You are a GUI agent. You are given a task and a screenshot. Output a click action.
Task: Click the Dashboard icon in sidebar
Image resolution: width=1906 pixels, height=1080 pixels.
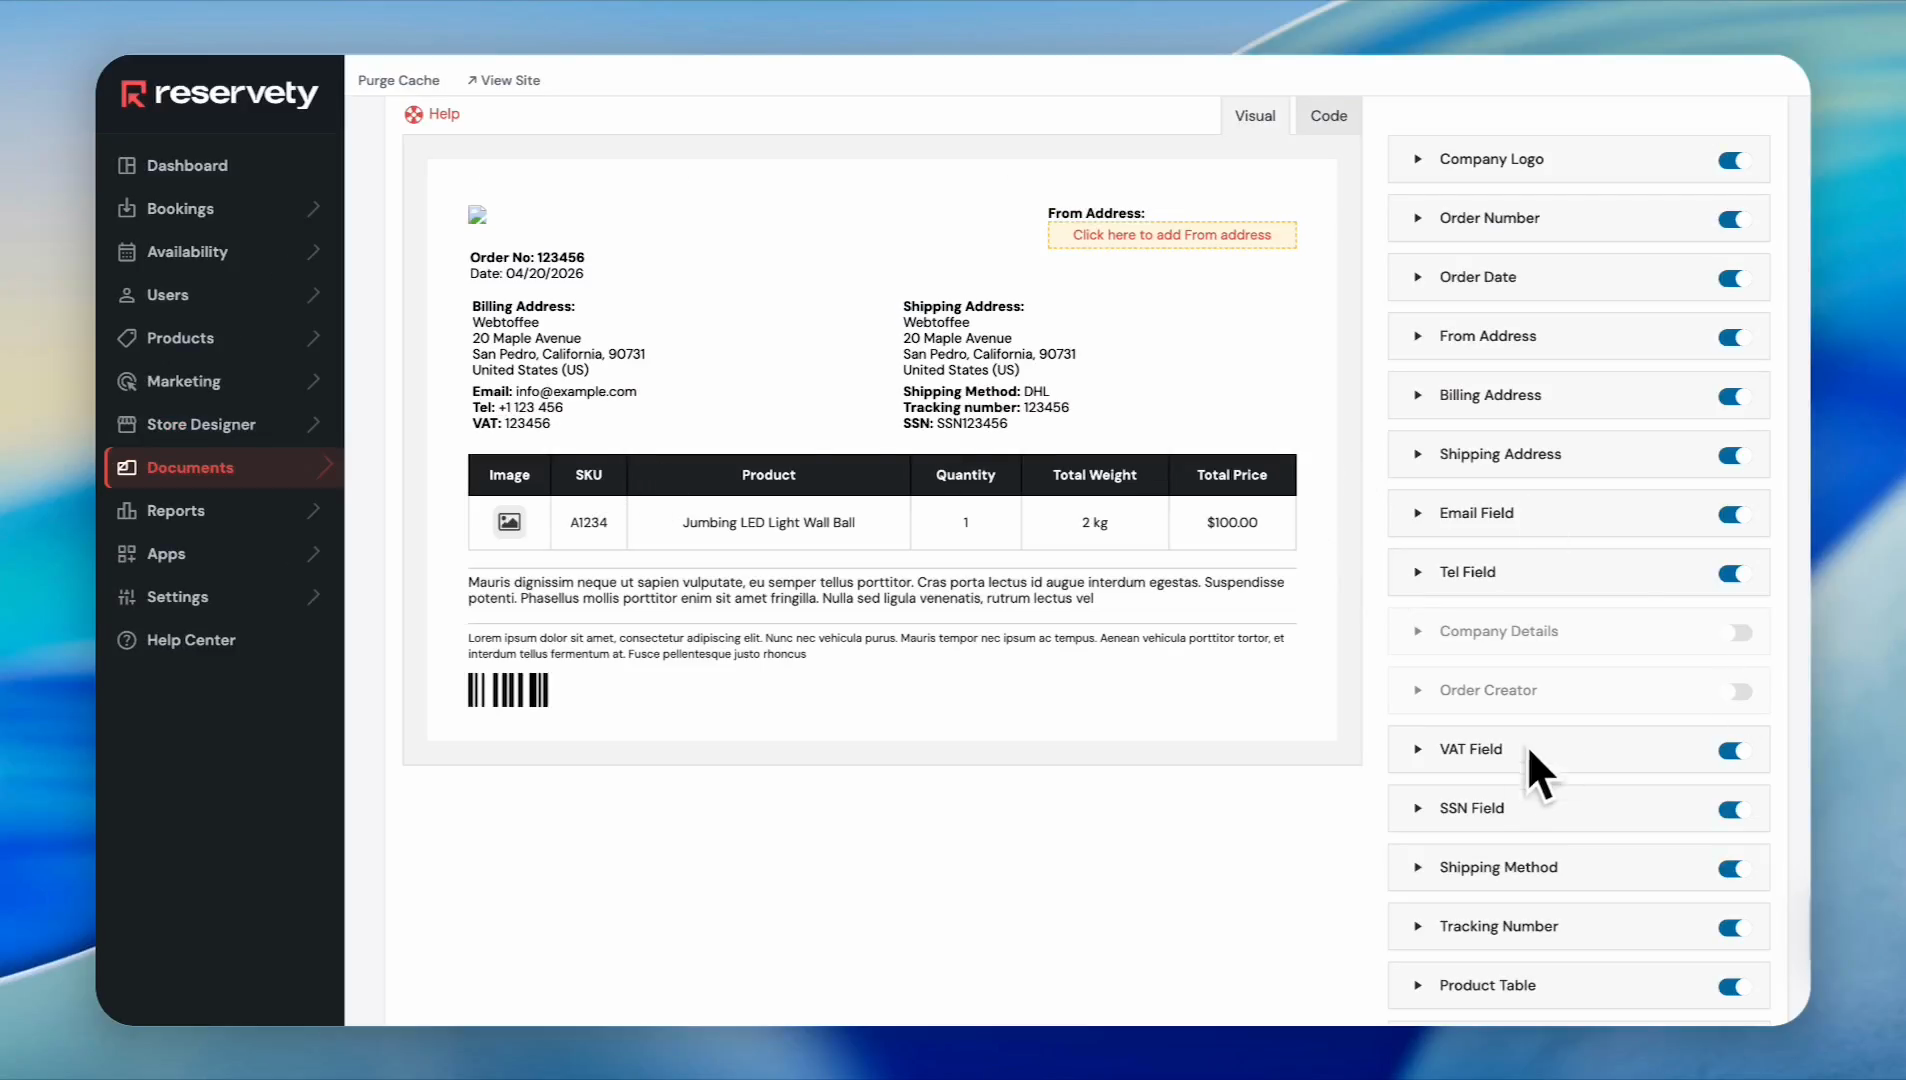(x=127, y=166)
